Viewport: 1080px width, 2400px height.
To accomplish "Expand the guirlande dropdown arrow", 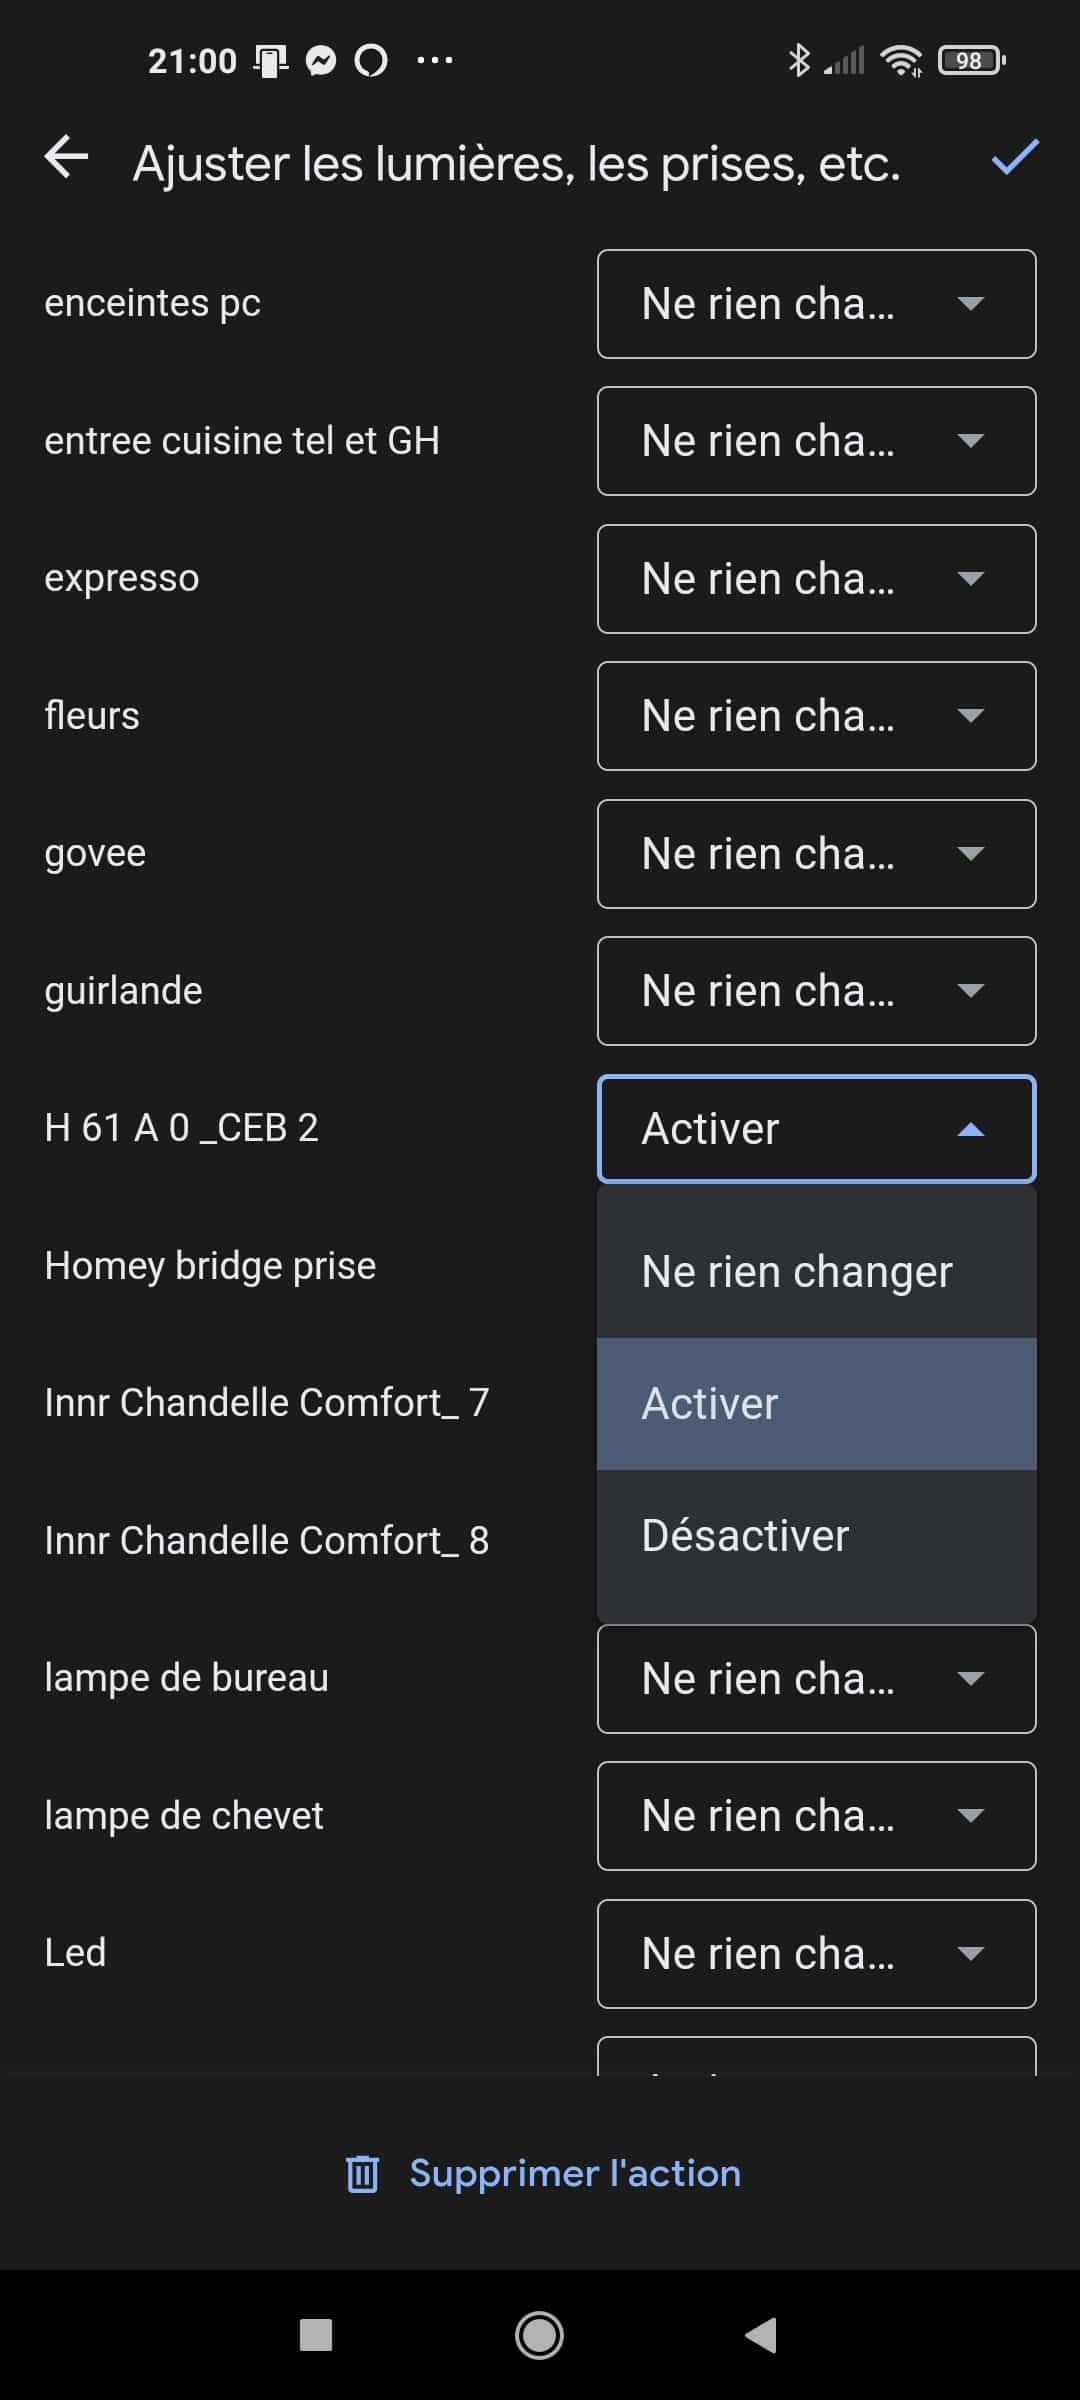I will pos(970,991).
